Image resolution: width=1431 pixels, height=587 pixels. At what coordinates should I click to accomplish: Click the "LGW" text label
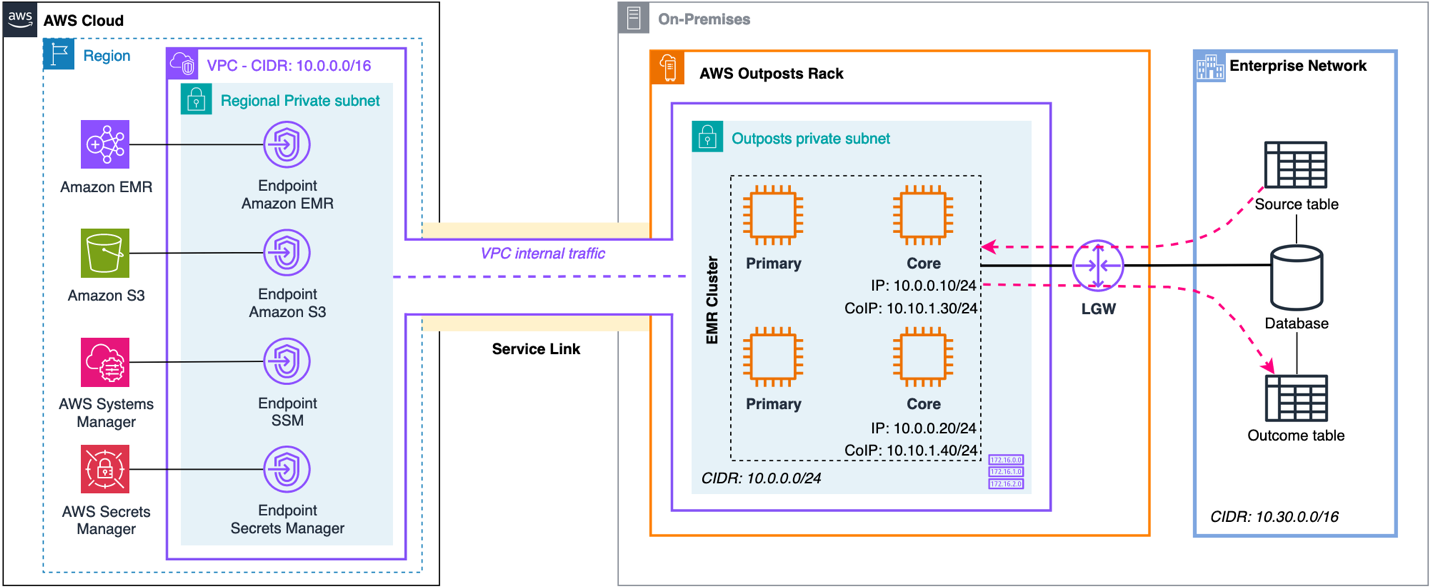[1098, 309]
